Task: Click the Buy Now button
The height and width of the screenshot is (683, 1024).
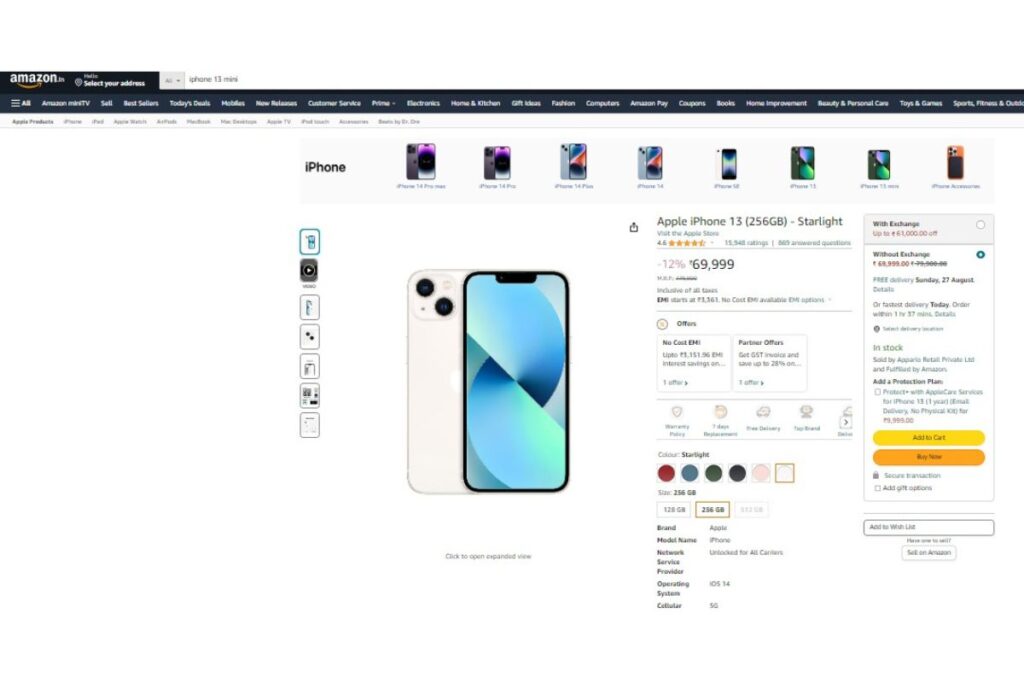Action: [x=928, y=457]
